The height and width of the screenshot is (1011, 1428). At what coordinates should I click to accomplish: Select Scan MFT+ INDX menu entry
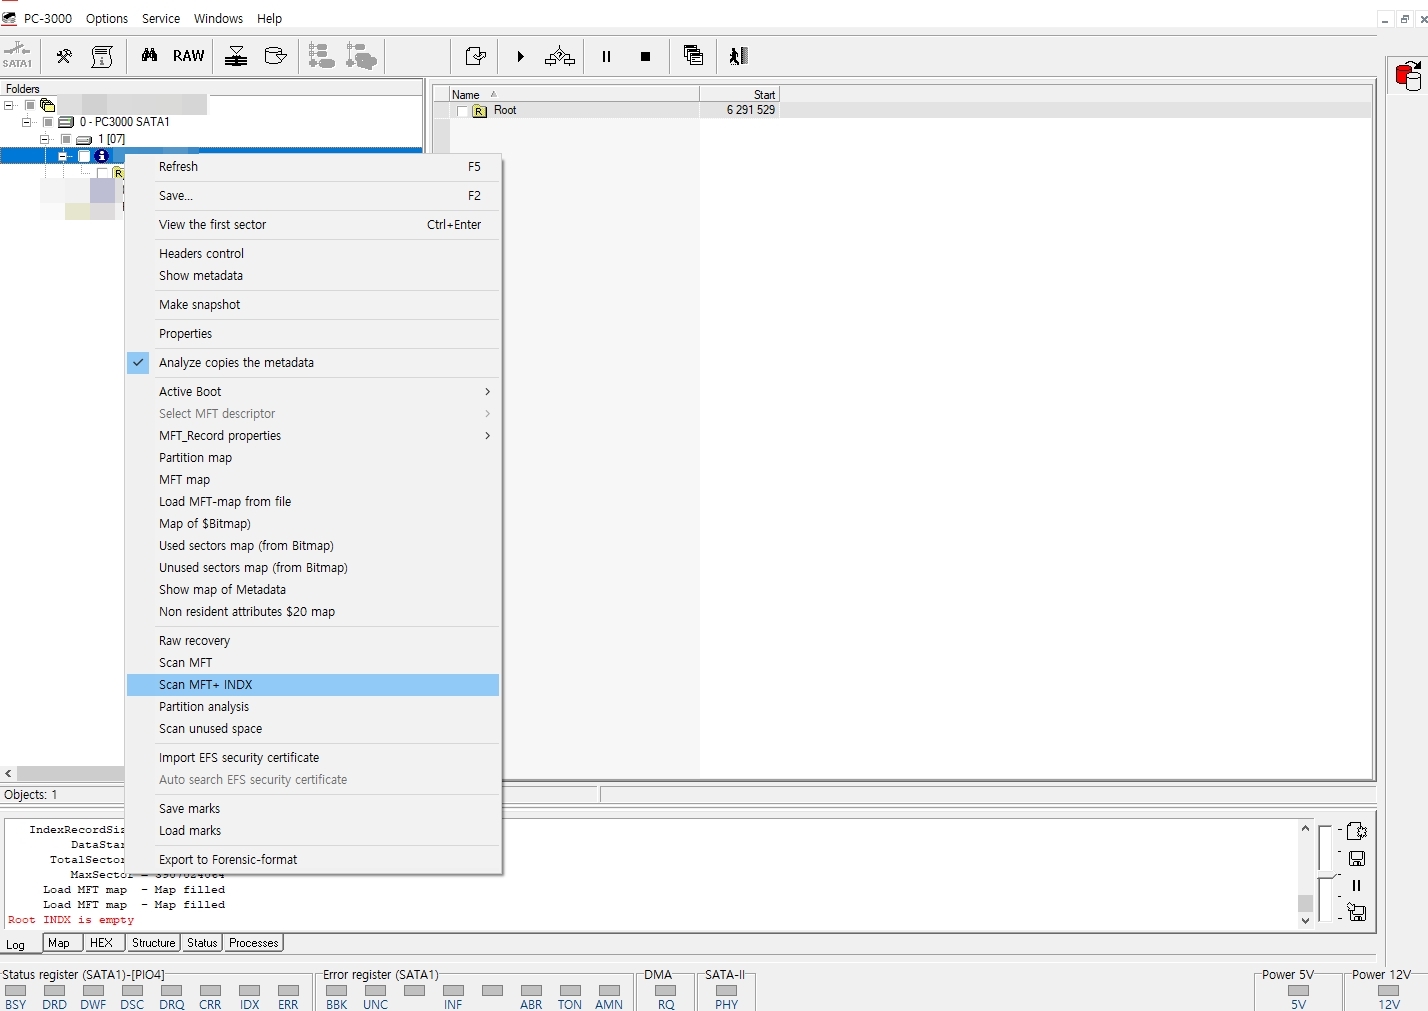pos(205,685)
